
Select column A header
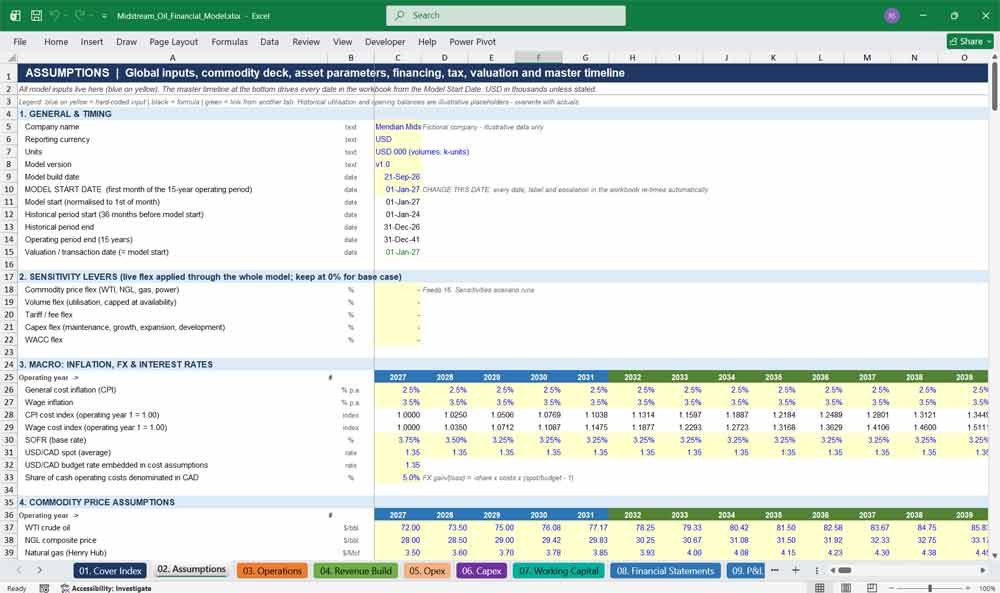[172, 57]
